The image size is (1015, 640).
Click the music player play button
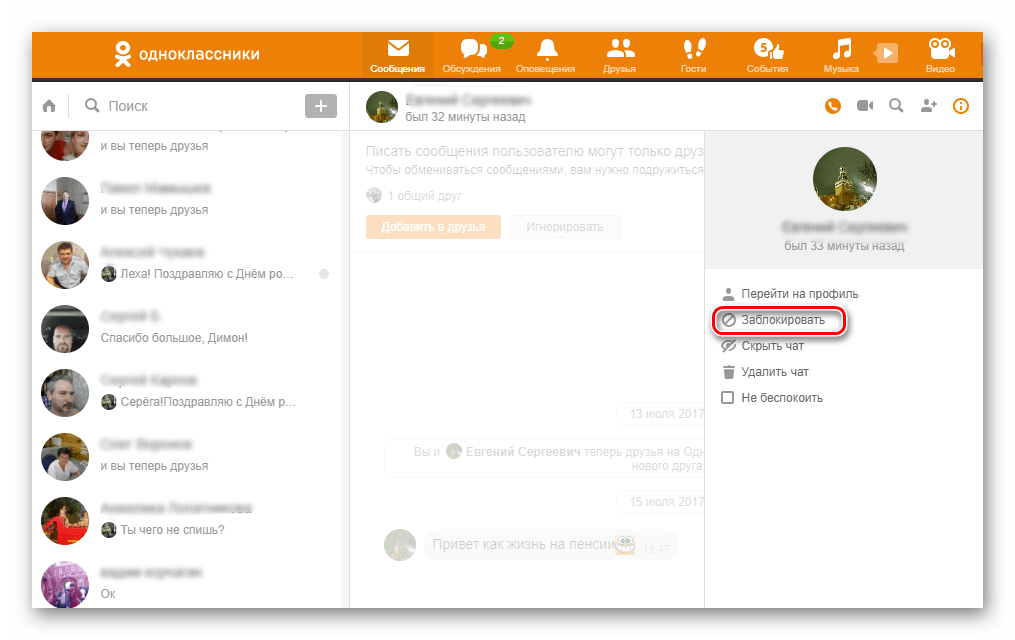click(x=886, y=52)
